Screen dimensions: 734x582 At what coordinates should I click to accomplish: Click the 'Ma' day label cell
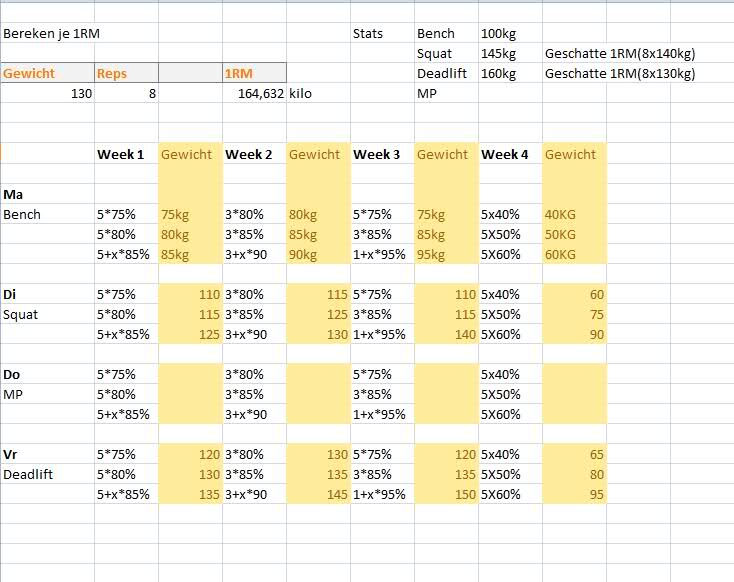click(x=13, y=194)
